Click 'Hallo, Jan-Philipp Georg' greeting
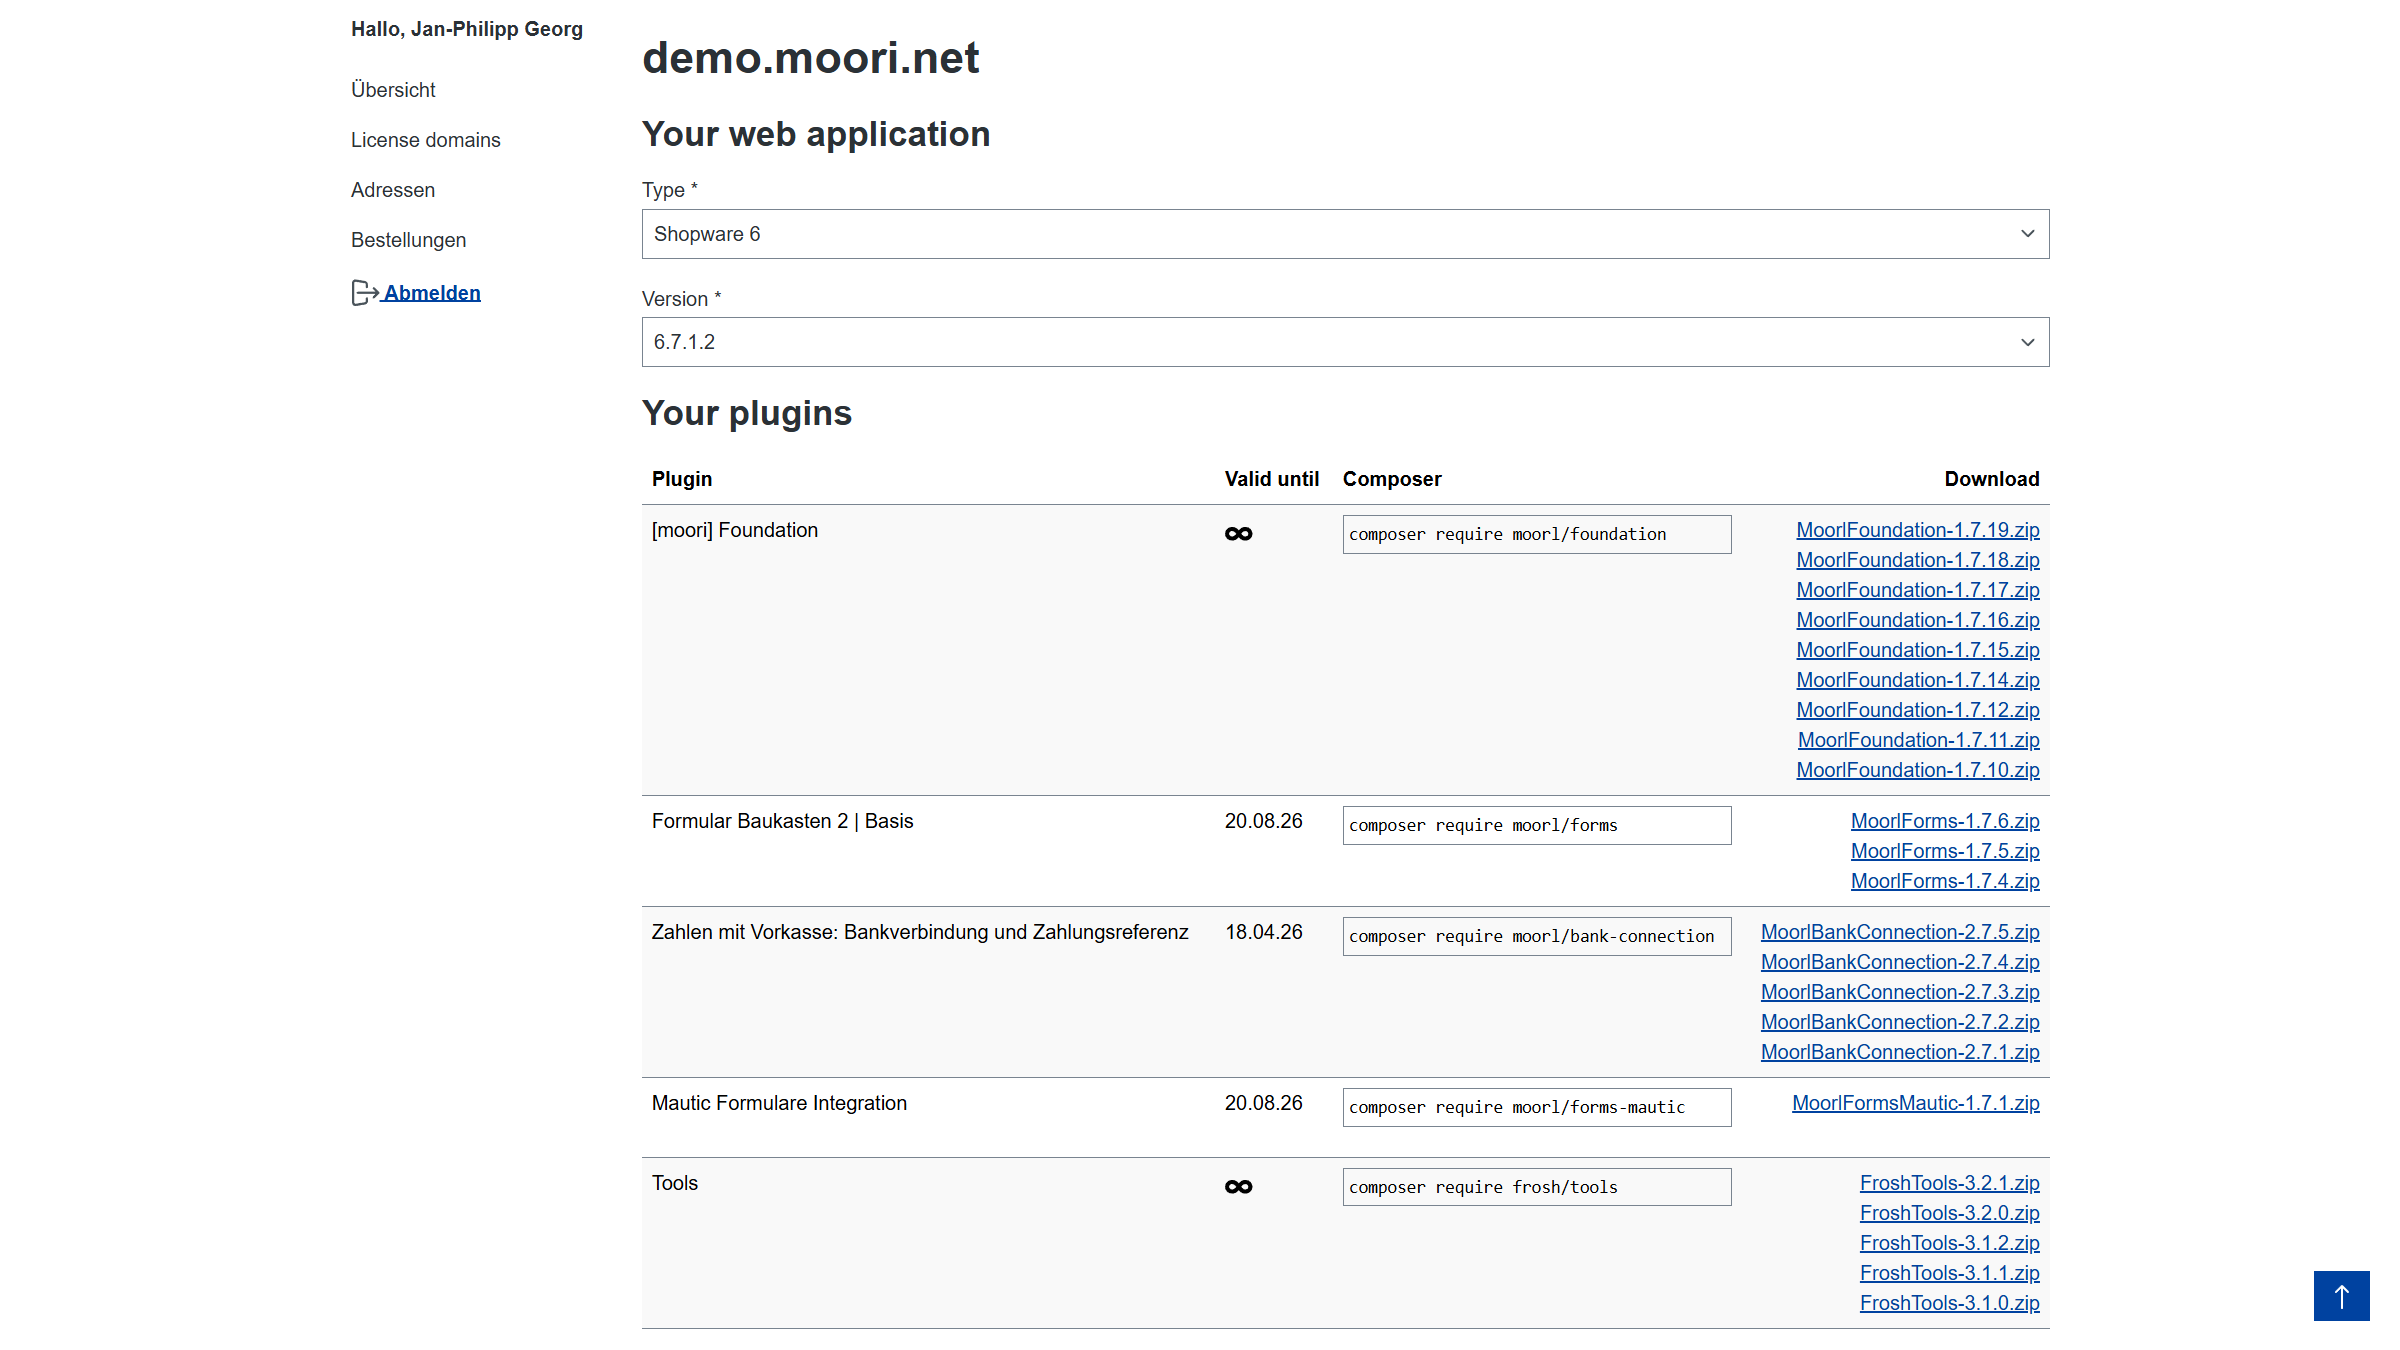 467,29
